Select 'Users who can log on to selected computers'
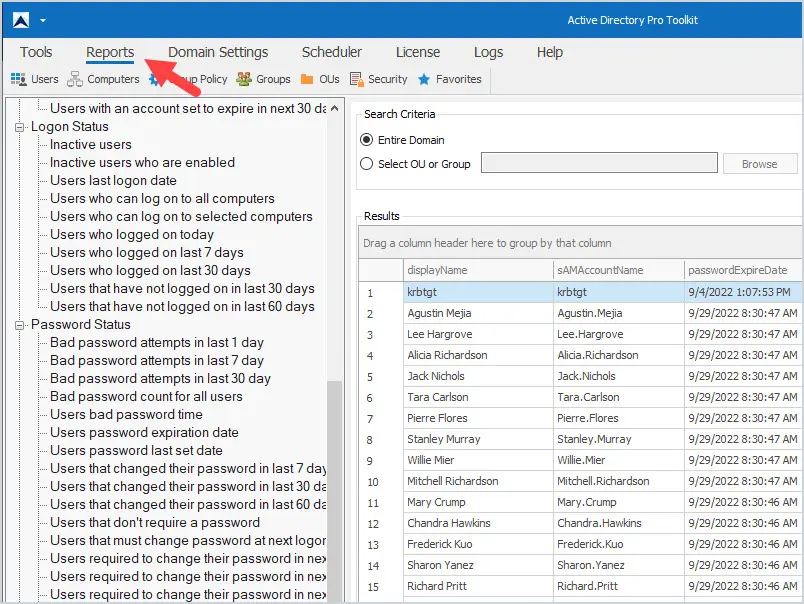 (182, 216)
